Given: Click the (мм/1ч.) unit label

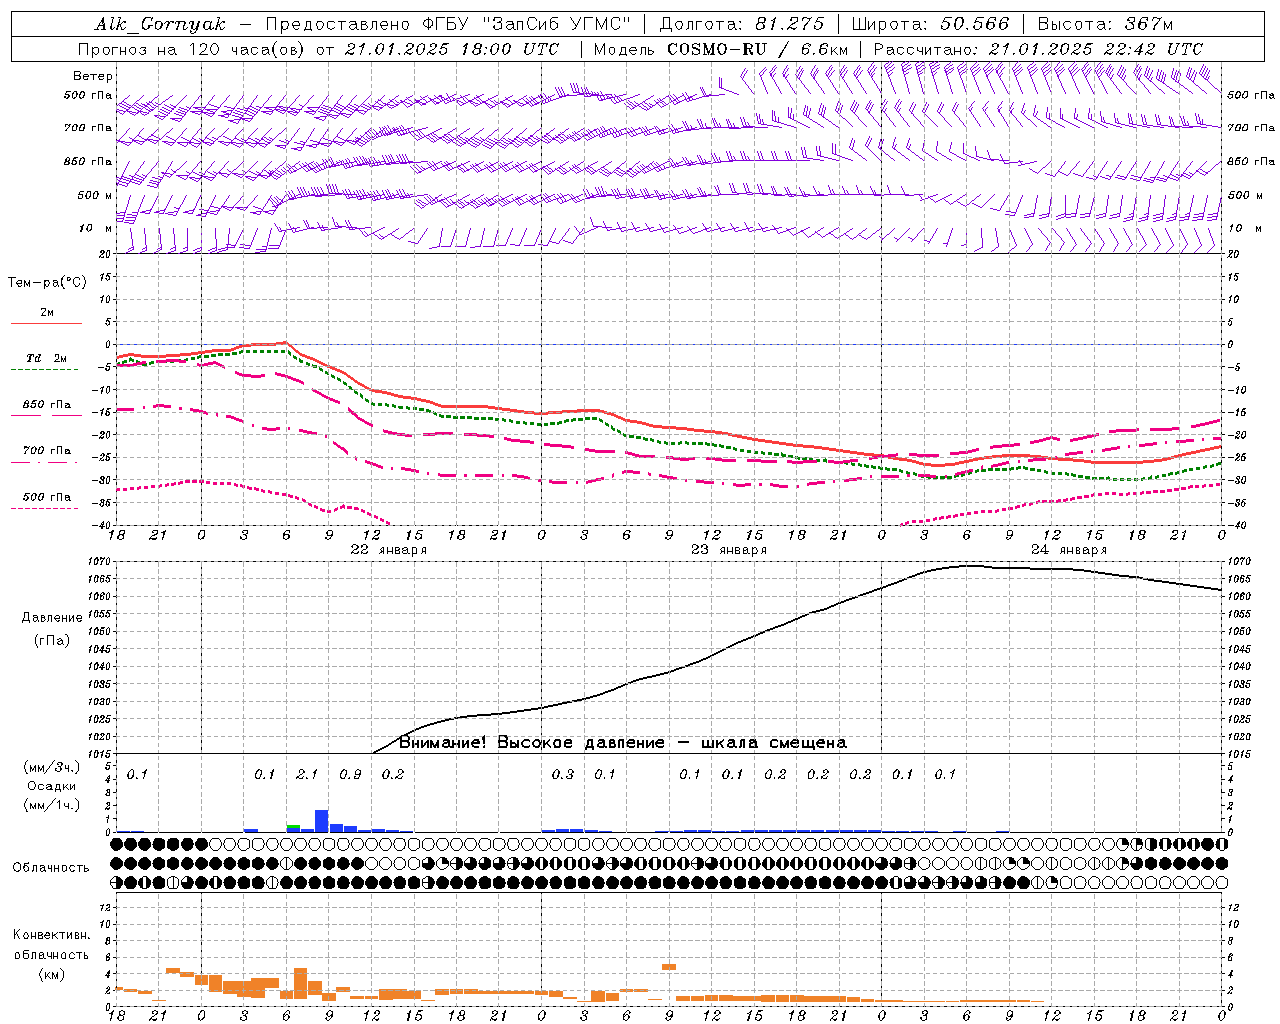Looking at the screenshot, I should 51,805.
